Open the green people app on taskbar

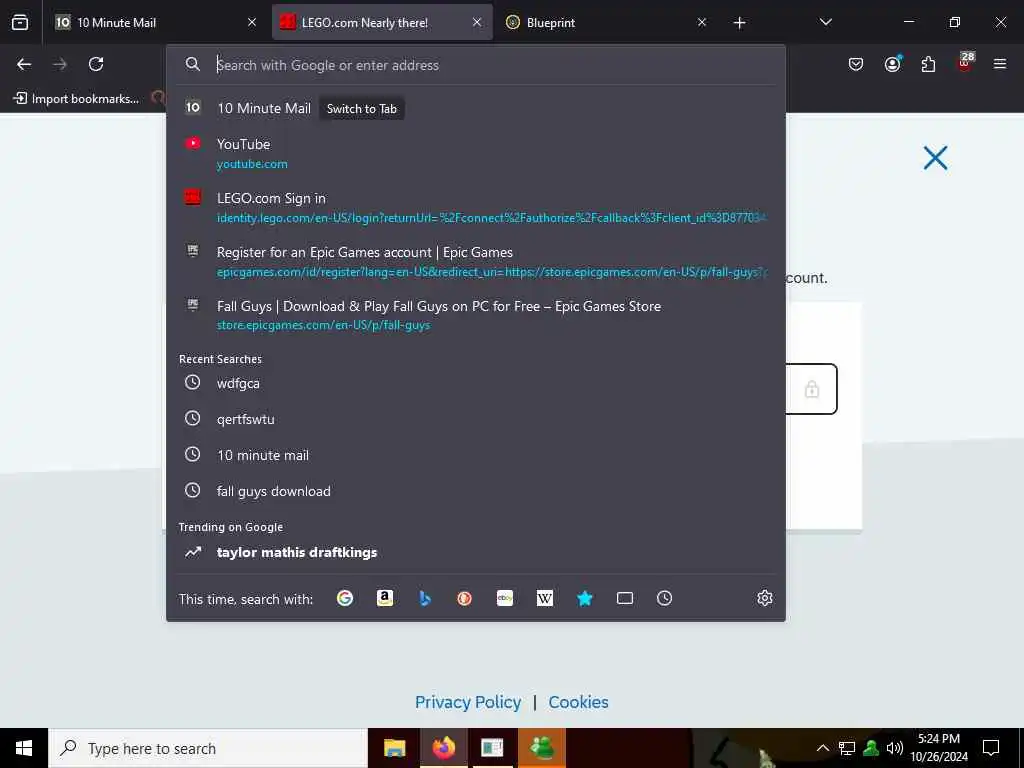click(x=542, y=748)
